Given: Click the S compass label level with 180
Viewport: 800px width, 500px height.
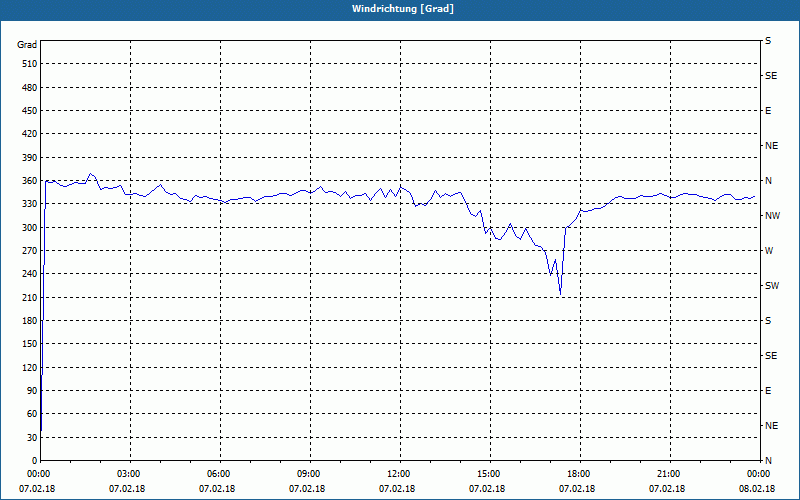Looking at the screenshot, I should pos(768,320).
